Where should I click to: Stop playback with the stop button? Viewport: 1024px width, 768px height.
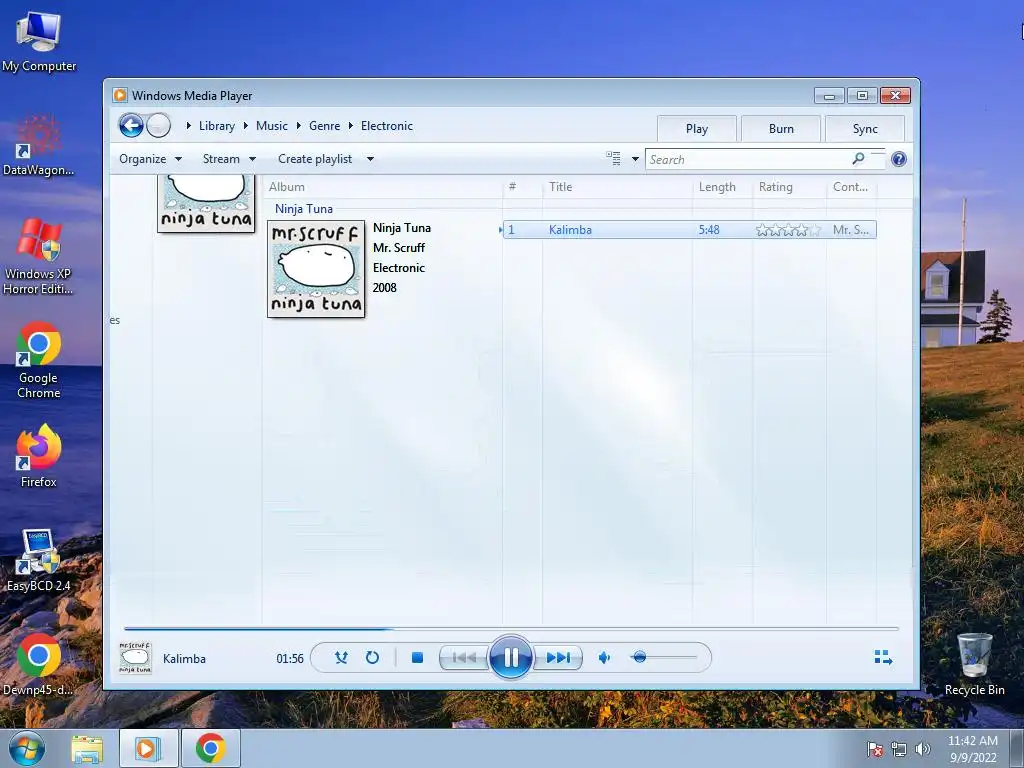[417, 658]
